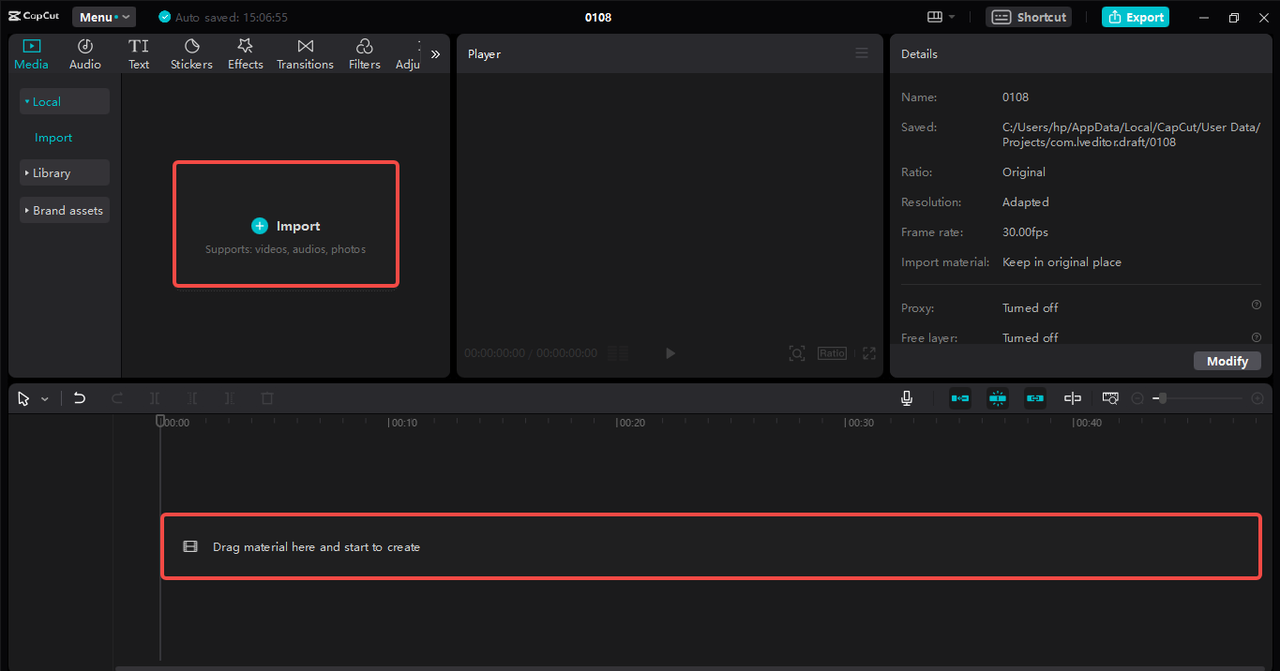Undo the last action
This screenshot has width=1280, height=671.
pos(80,398)
